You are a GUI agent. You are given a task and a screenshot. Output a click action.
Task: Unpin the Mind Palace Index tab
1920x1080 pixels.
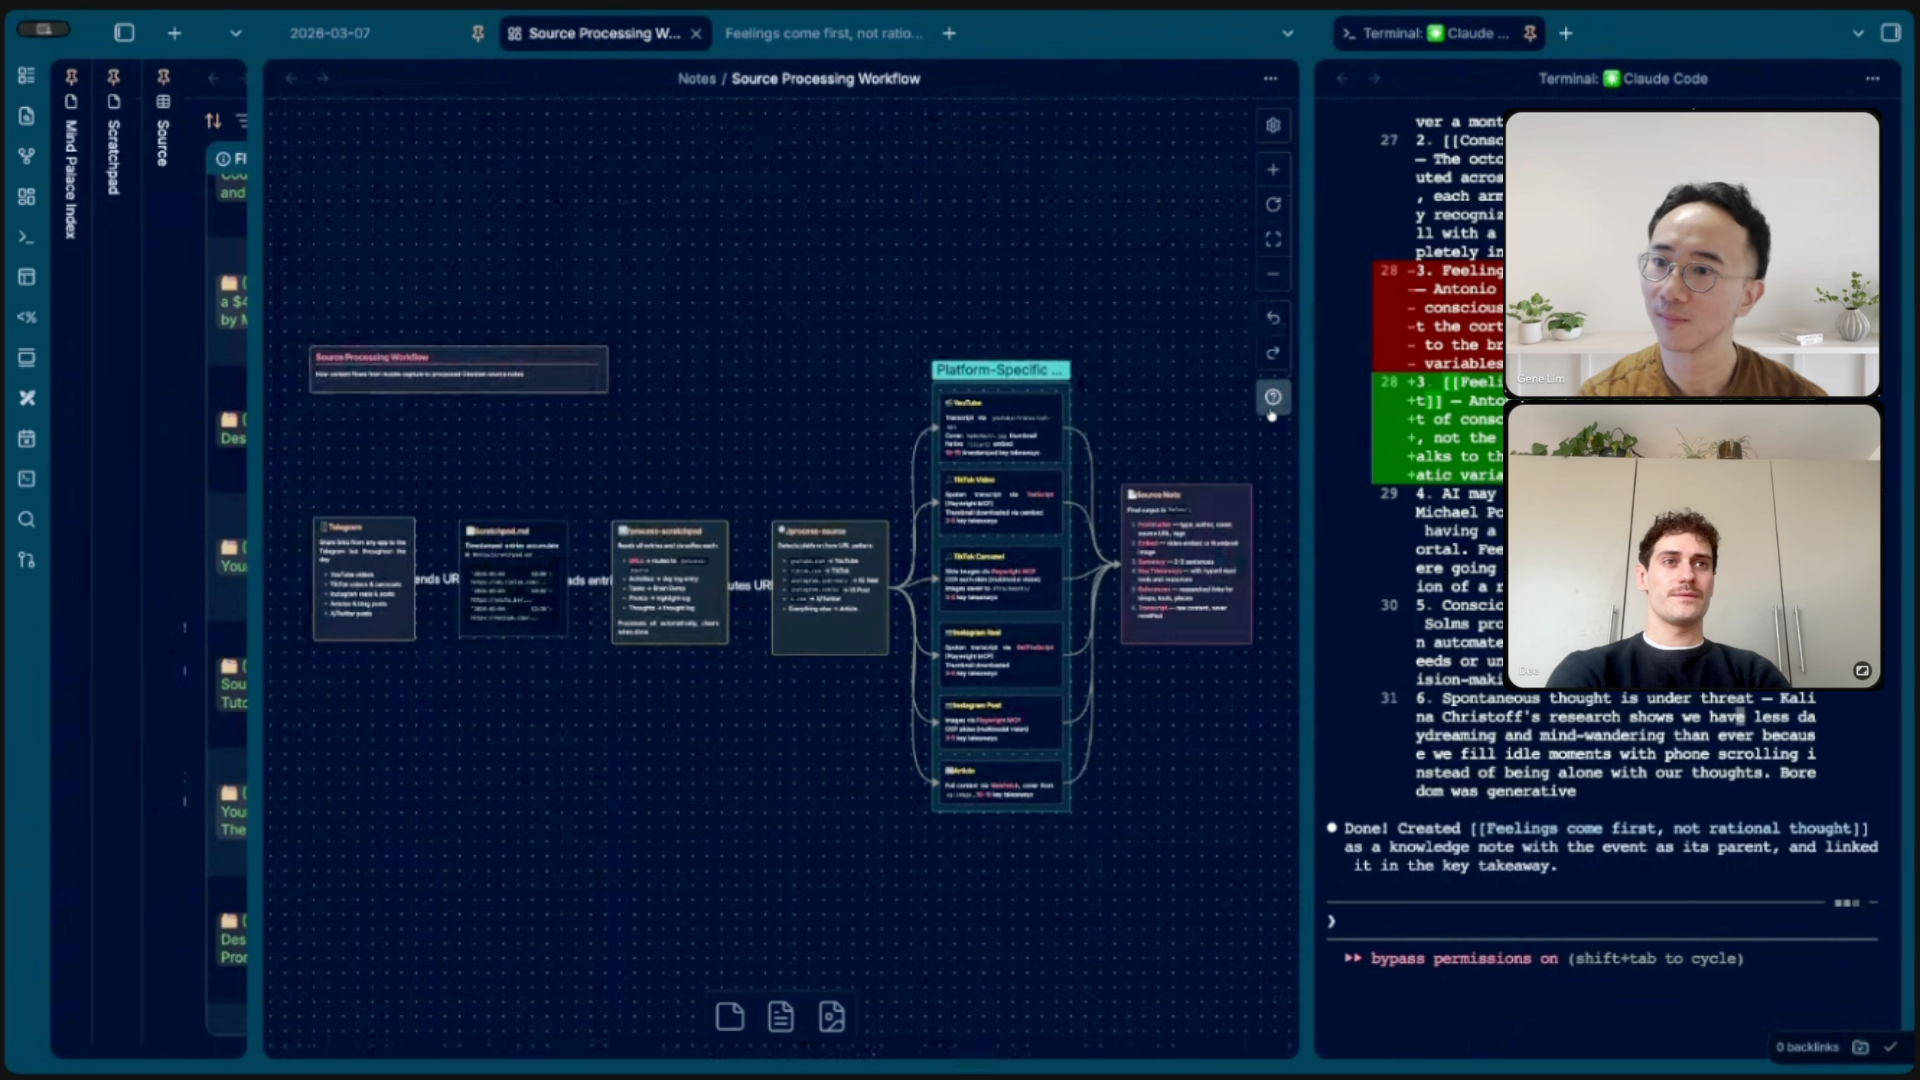pyautogui.click(x=71, y=77)
